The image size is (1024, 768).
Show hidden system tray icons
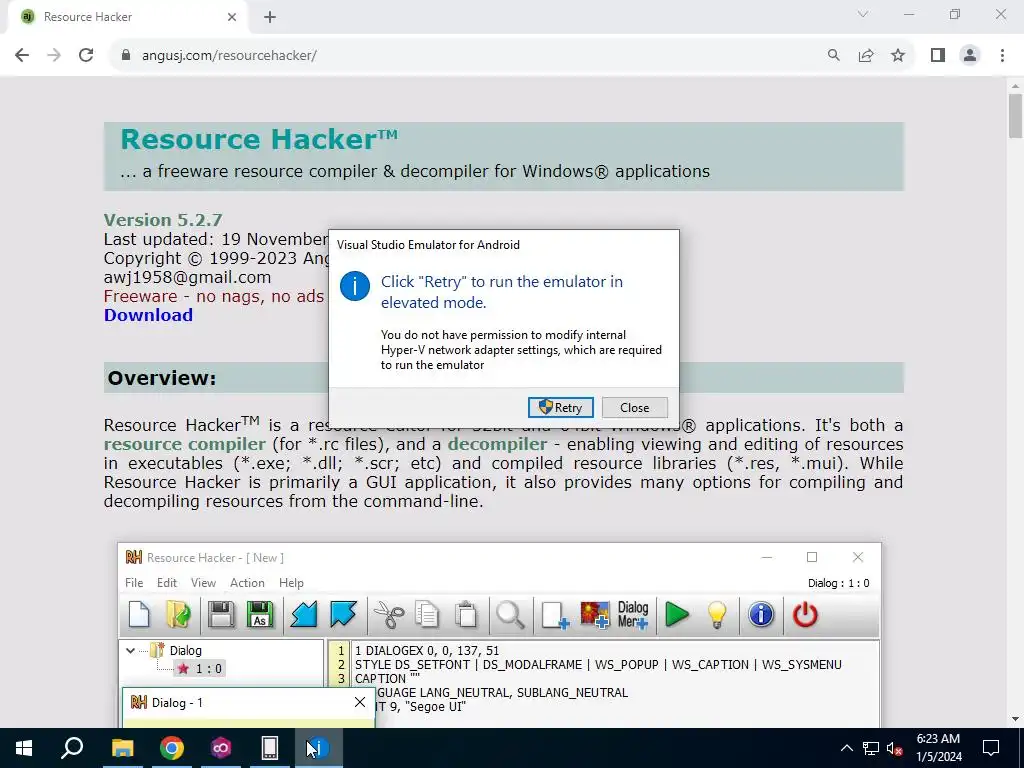(x=846, y=748)
